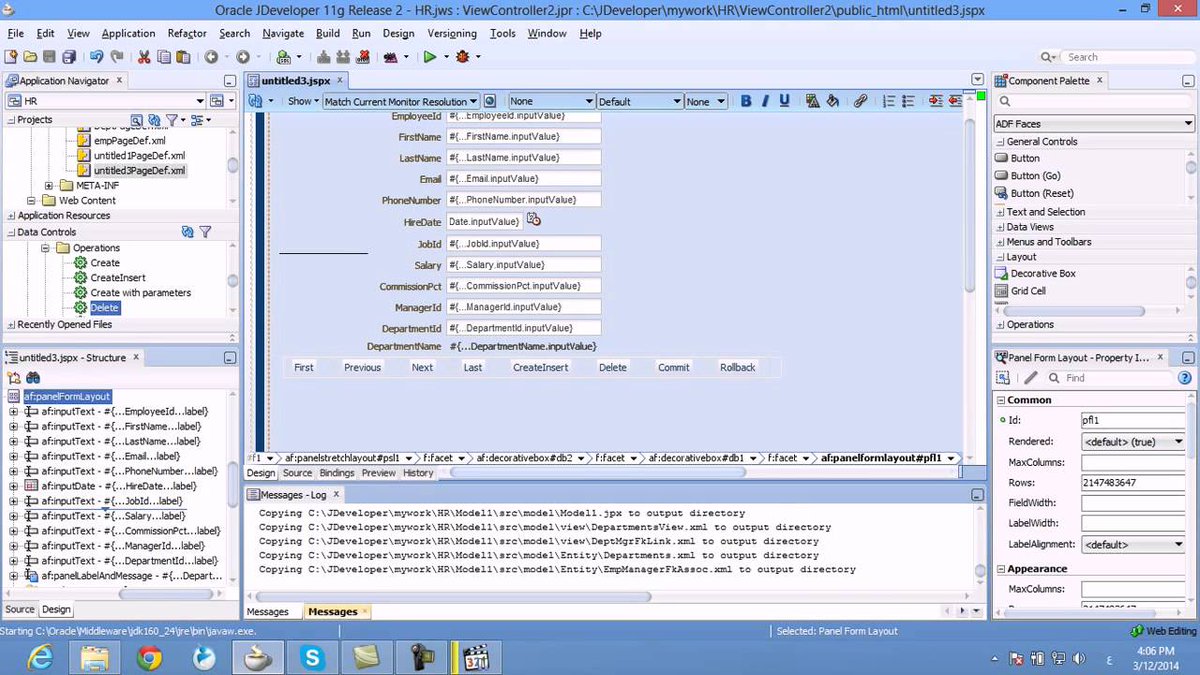Click the calendar icon next to HireDate field
The height and width of the screenshot is (675, 1200).
(x=534, y=220)
